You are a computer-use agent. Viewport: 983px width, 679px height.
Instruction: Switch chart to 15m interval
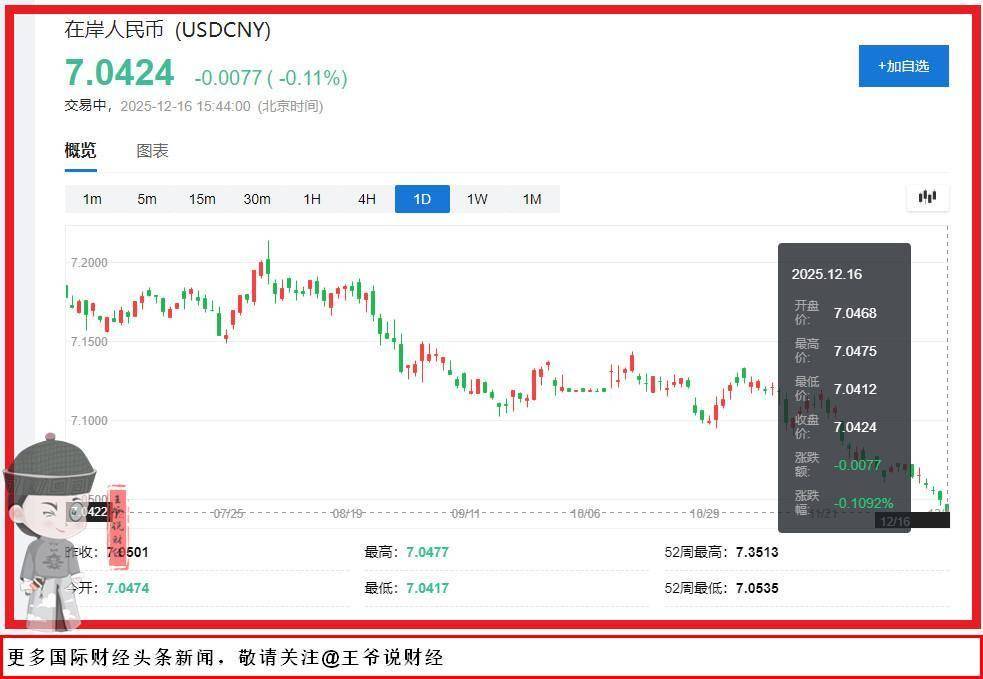pos(202,199)
